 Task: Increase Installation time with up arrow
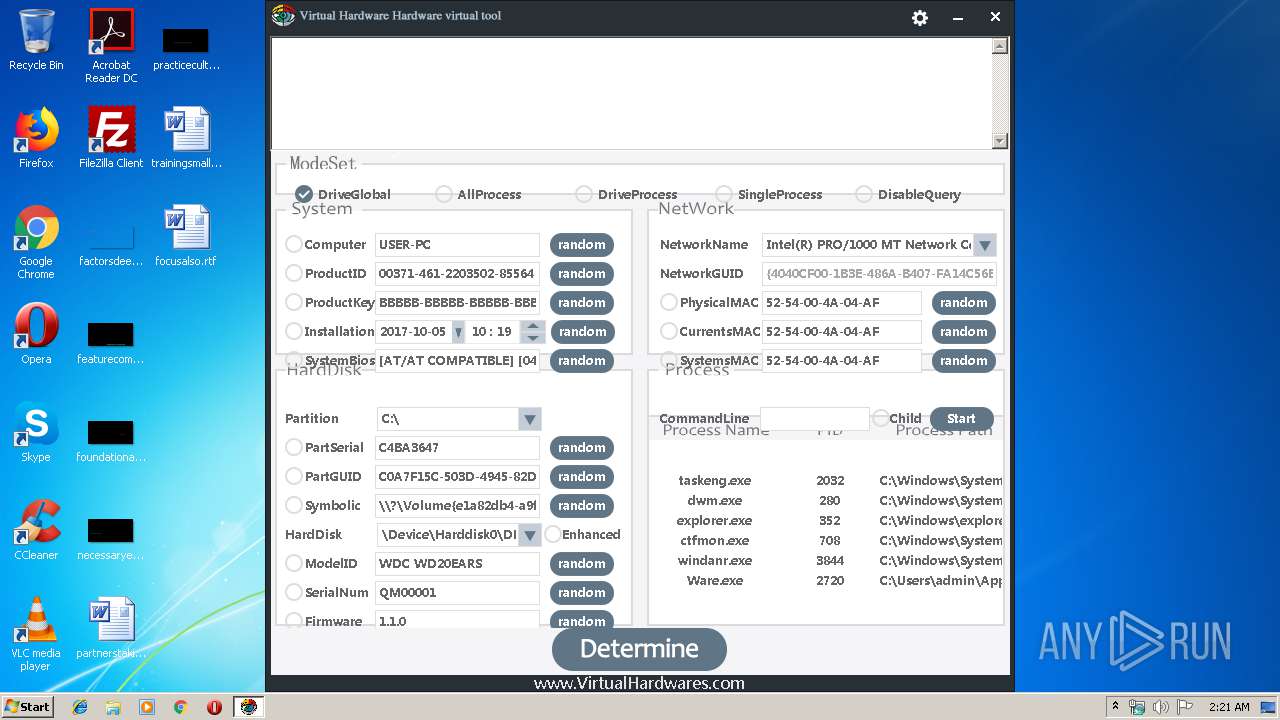534,326
